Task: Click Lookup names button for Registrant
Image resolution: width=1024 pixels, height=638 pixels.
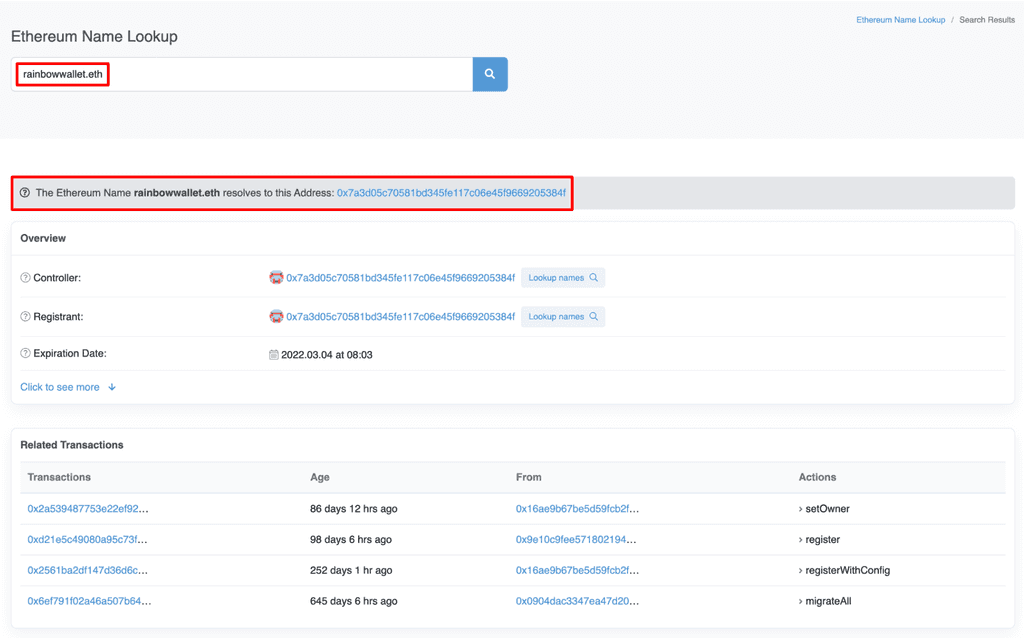Action: point(563,317)
